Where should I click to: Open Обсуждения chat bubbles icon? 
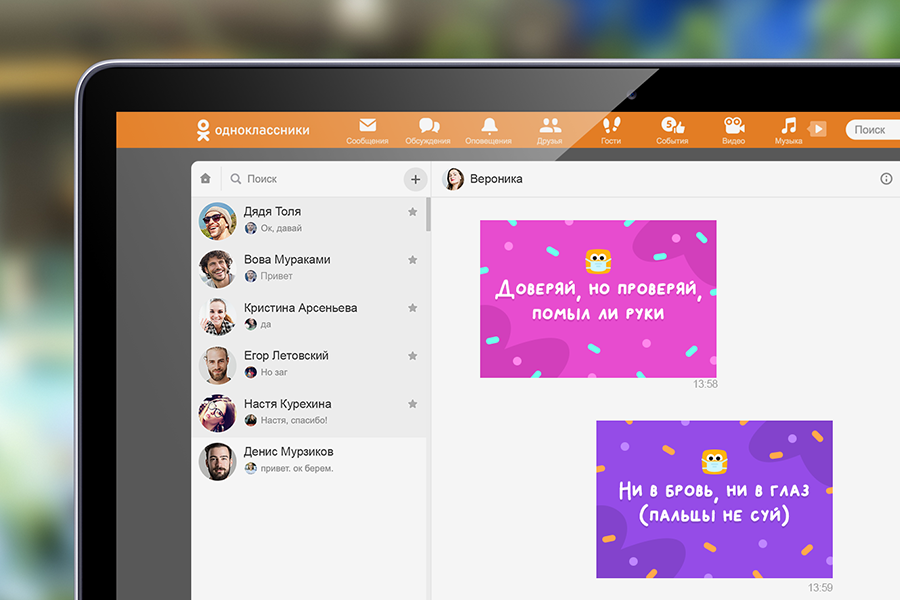pyautogui.click(x=429, y=125)
